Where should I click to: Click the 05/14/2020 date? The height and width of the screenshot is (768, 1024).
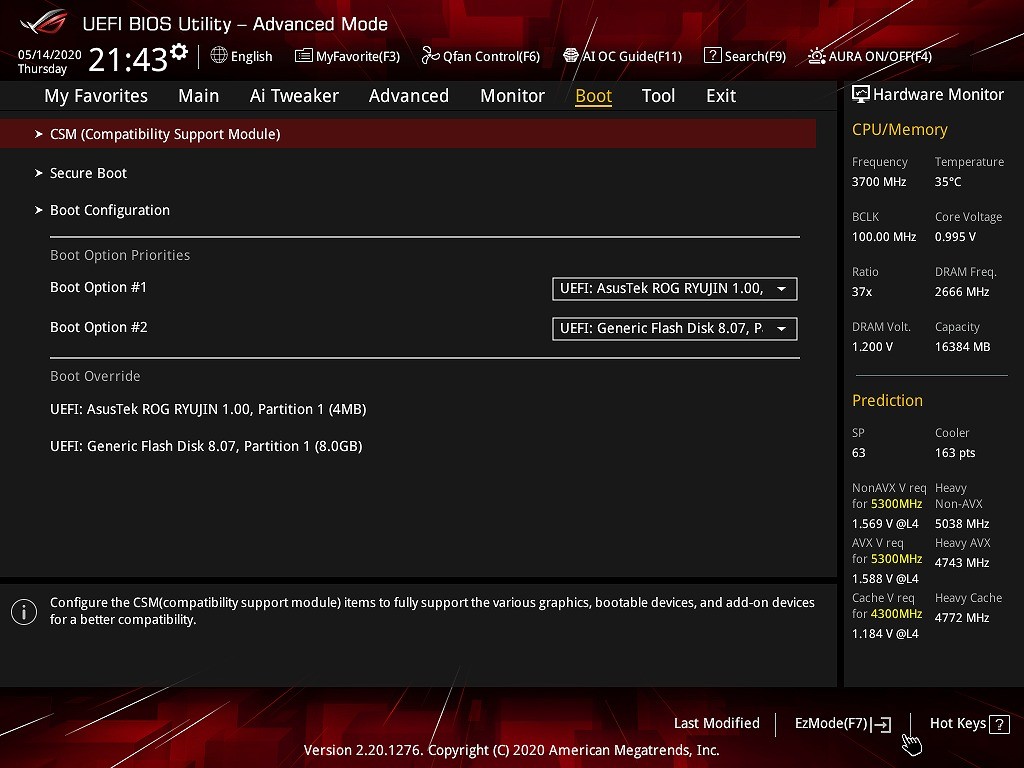tap(50, 54)
